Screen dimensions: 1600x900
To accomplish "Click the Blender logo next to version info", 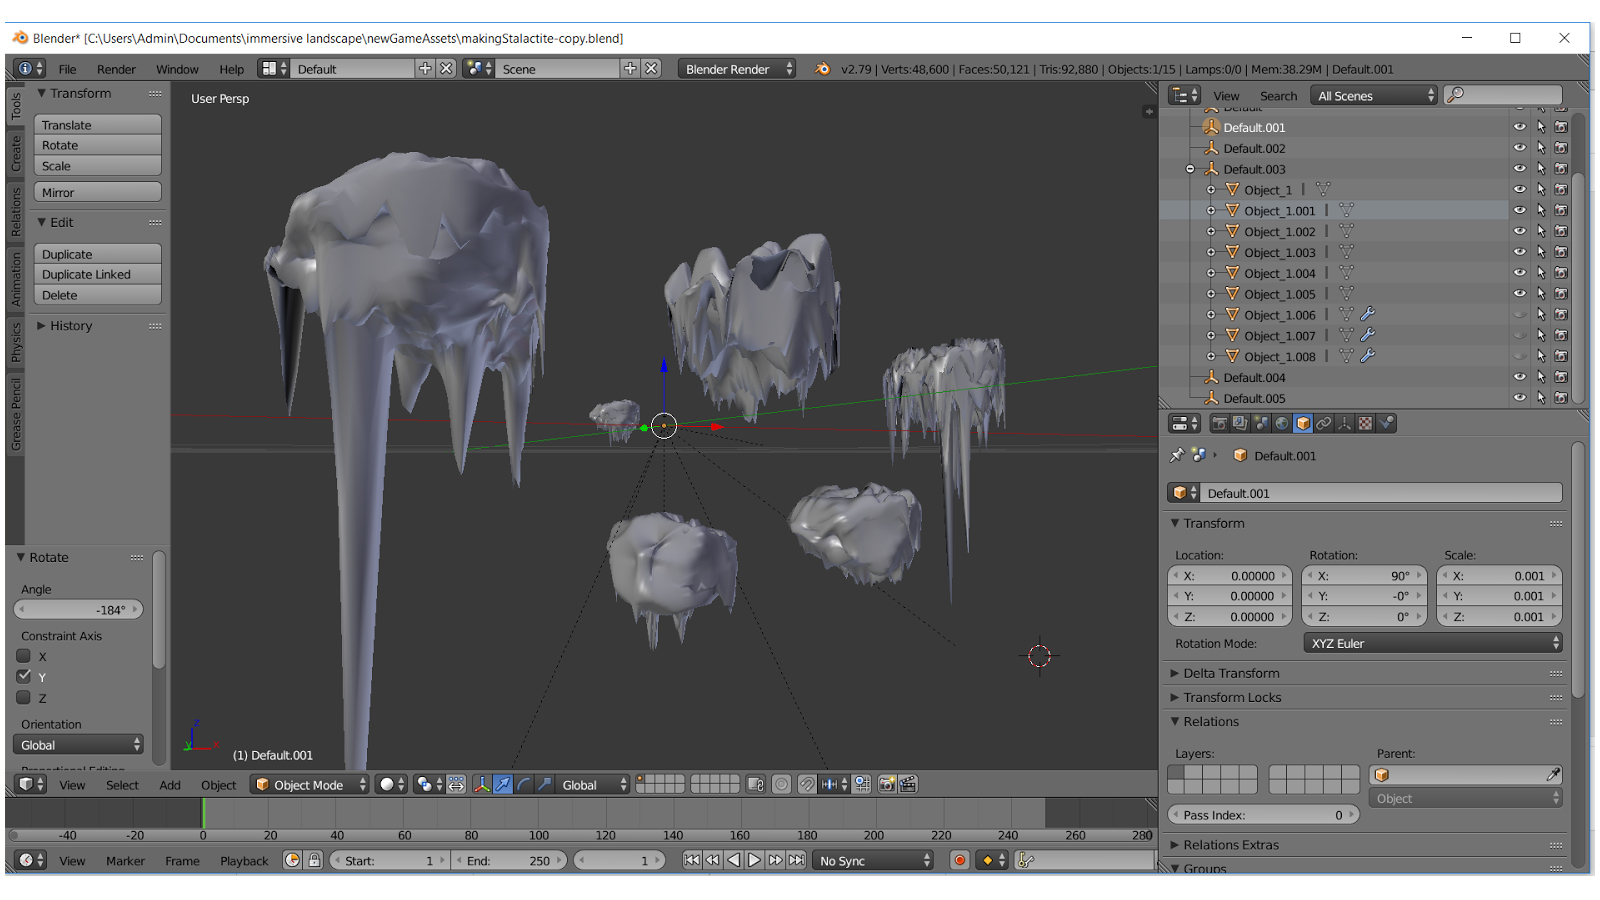I will point(822,69).
